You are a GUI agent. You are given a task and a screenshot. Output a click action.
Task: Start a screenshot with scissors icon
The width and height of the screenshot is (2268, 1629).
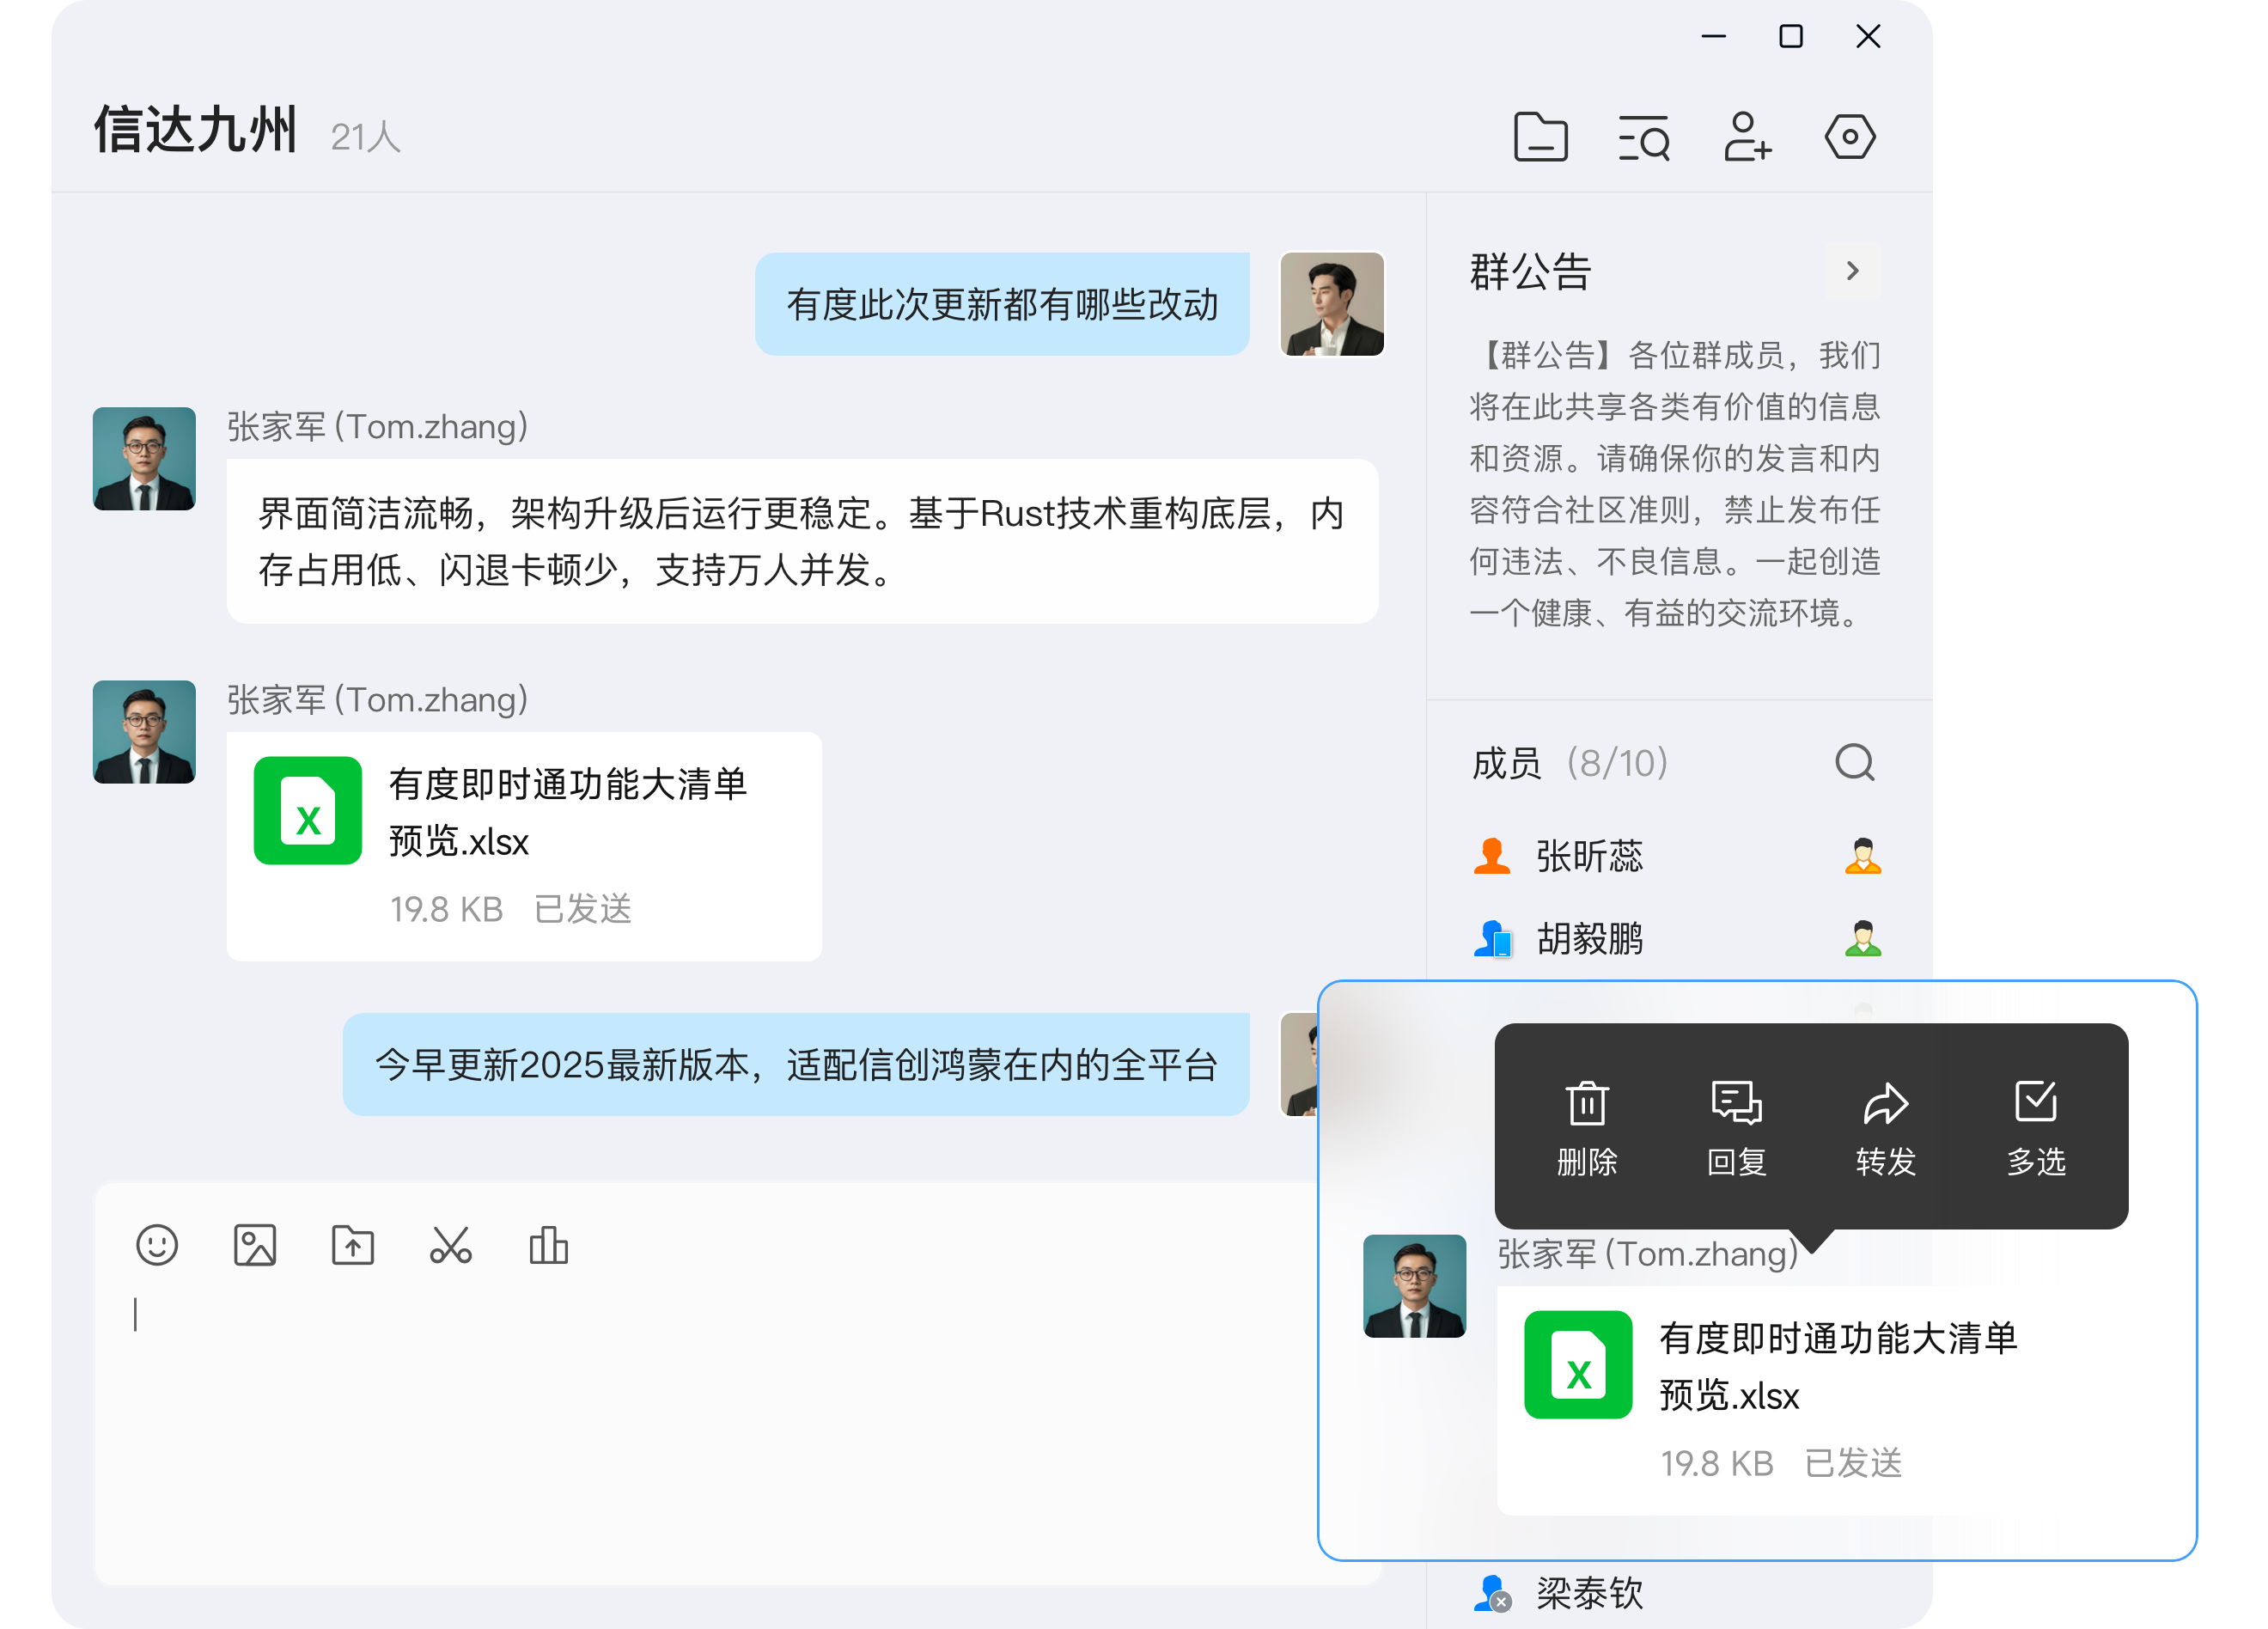451,1245
